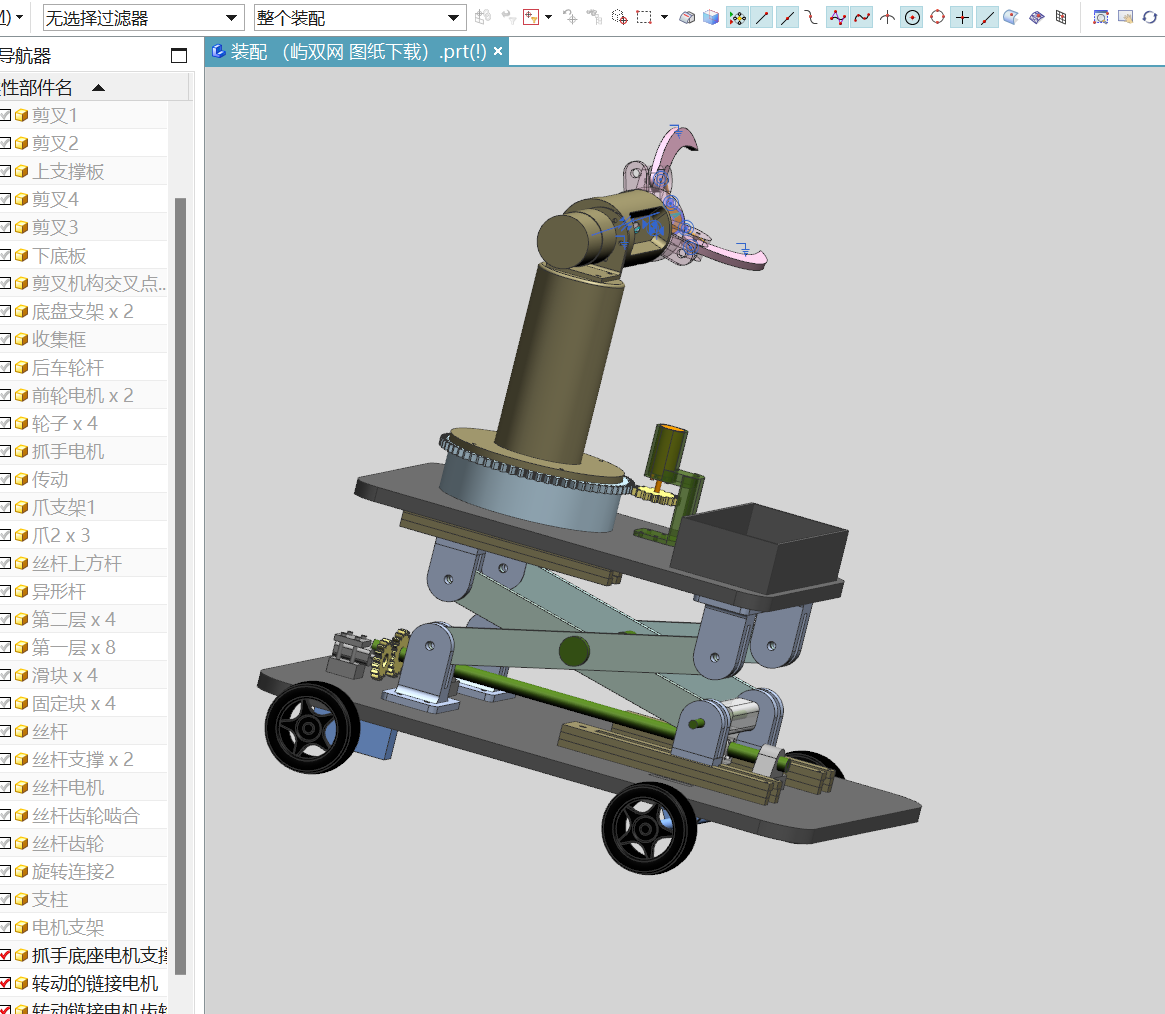
Task: Toggle the intersection snap point
Action: 887,17
